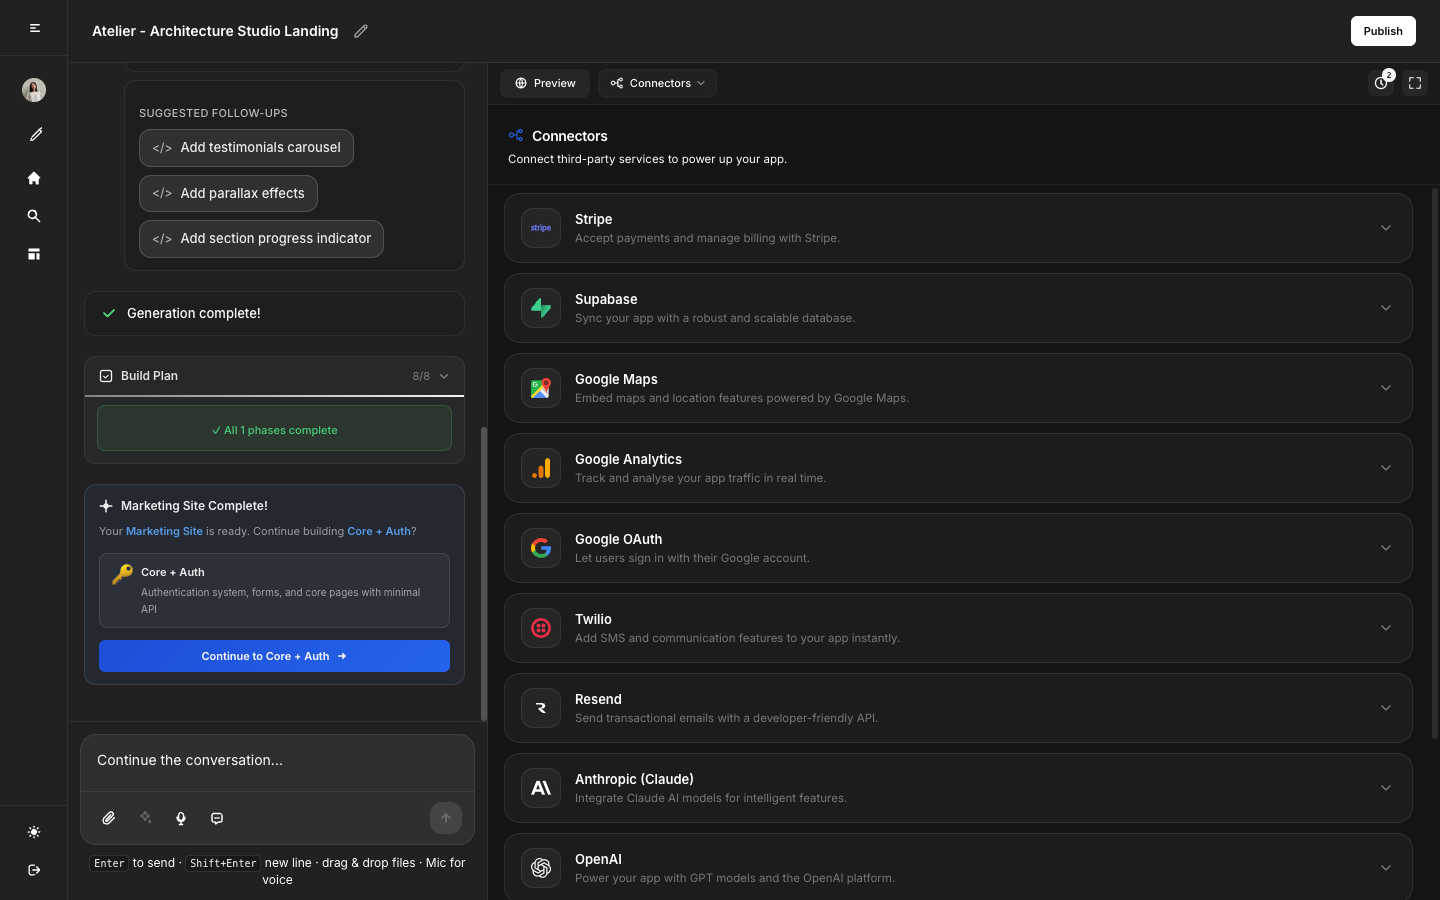Expand the Supabase connector row
The image size is (1440, 900).
(x=1386, y=308)
